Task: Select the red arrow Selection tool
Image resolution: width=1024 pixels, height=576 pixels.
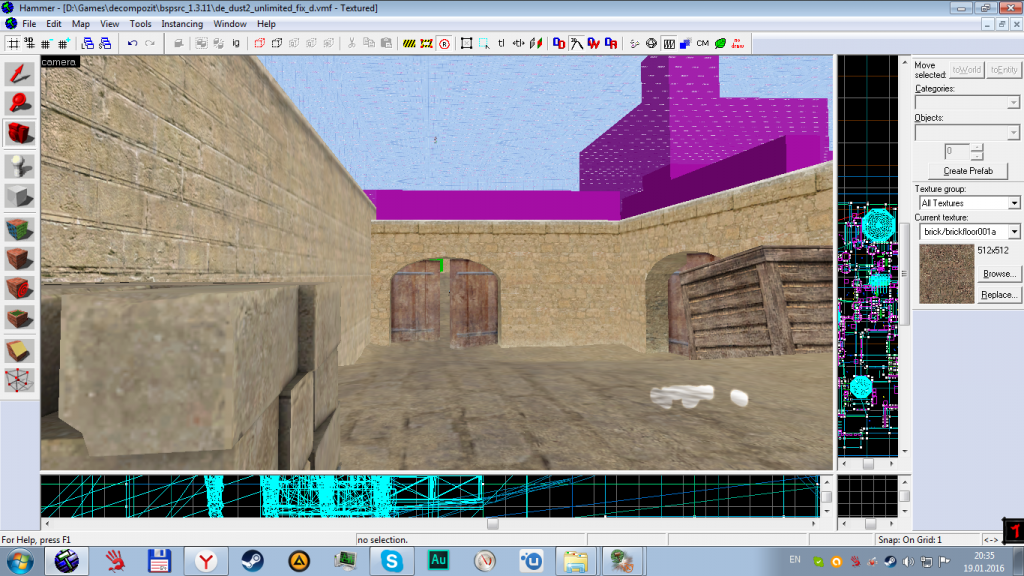Action: 20,73
